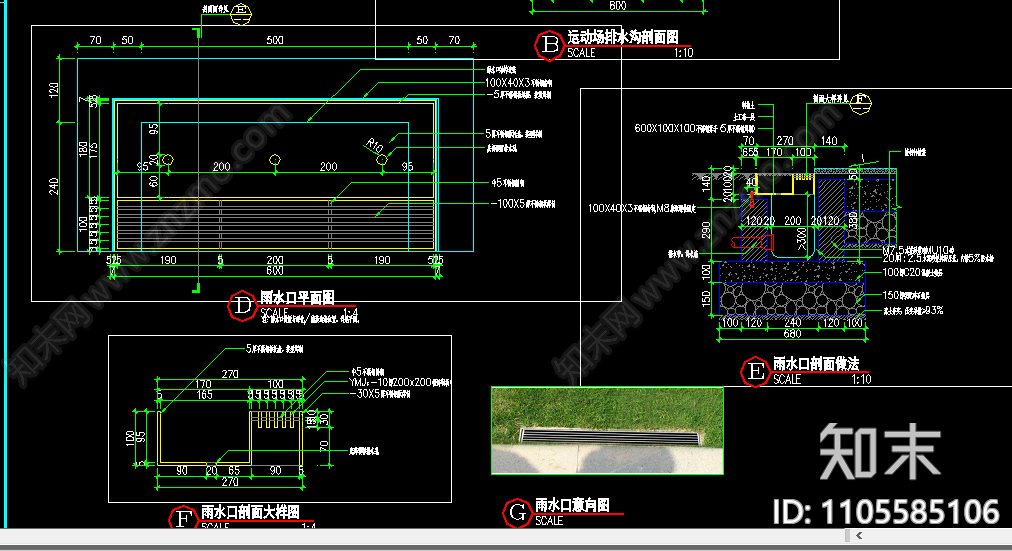Screen dimensions: 1012x551
Task: Select the title 雨水口意向图
Action: 572,506
